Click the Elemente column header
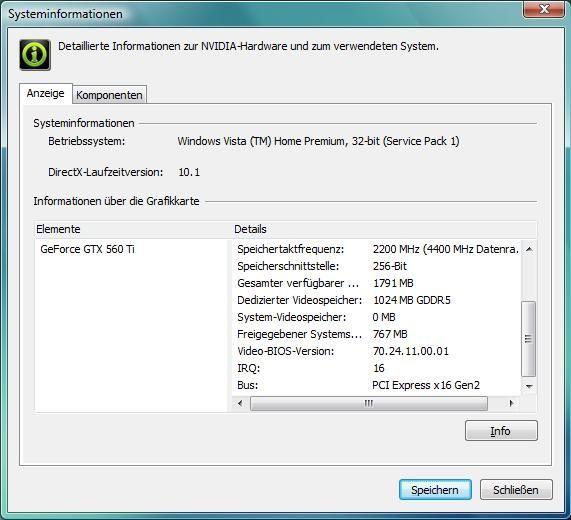The image size is (571, 520). 133,229
